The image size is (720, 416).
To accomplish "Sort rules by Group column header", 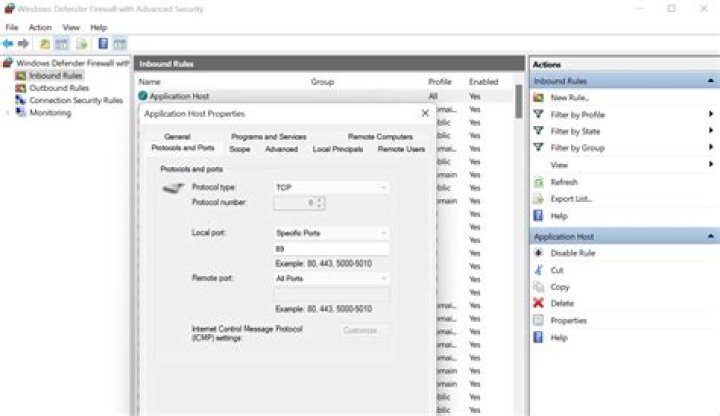I will pos(322,82).
